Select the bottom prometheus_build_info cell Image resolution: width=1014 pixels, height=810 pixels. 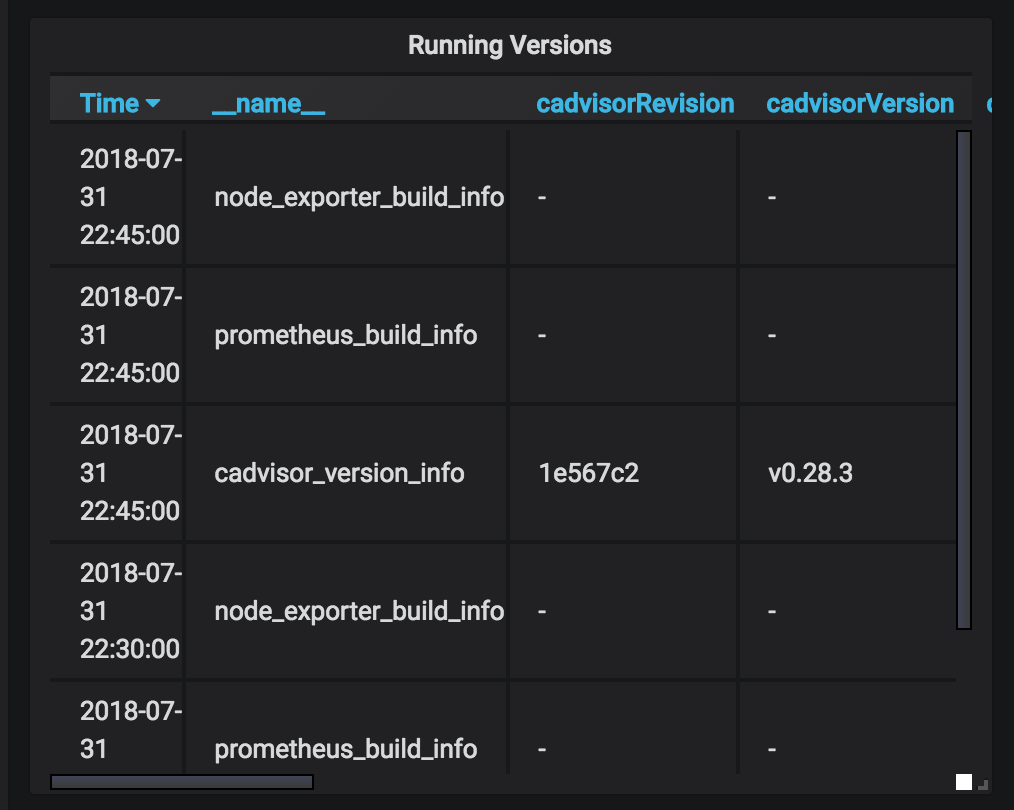(345, 749)
